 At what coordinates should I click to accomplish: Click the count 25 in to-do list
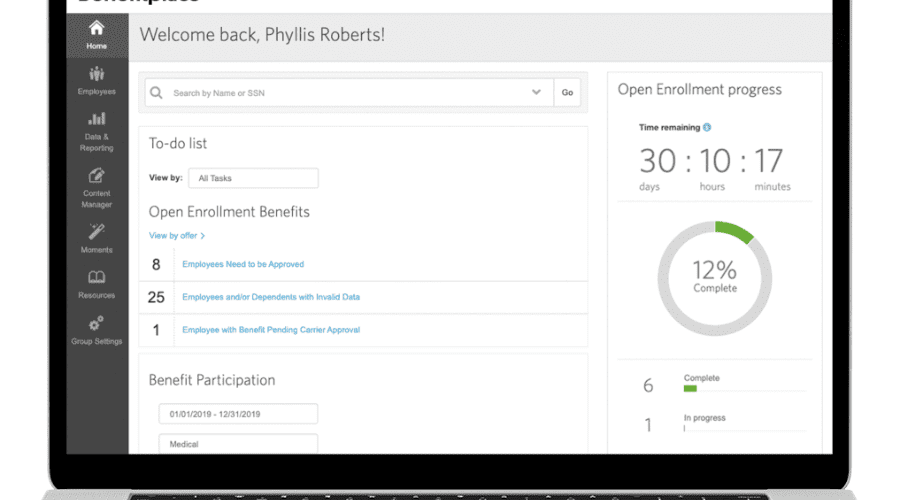[156, 297]
